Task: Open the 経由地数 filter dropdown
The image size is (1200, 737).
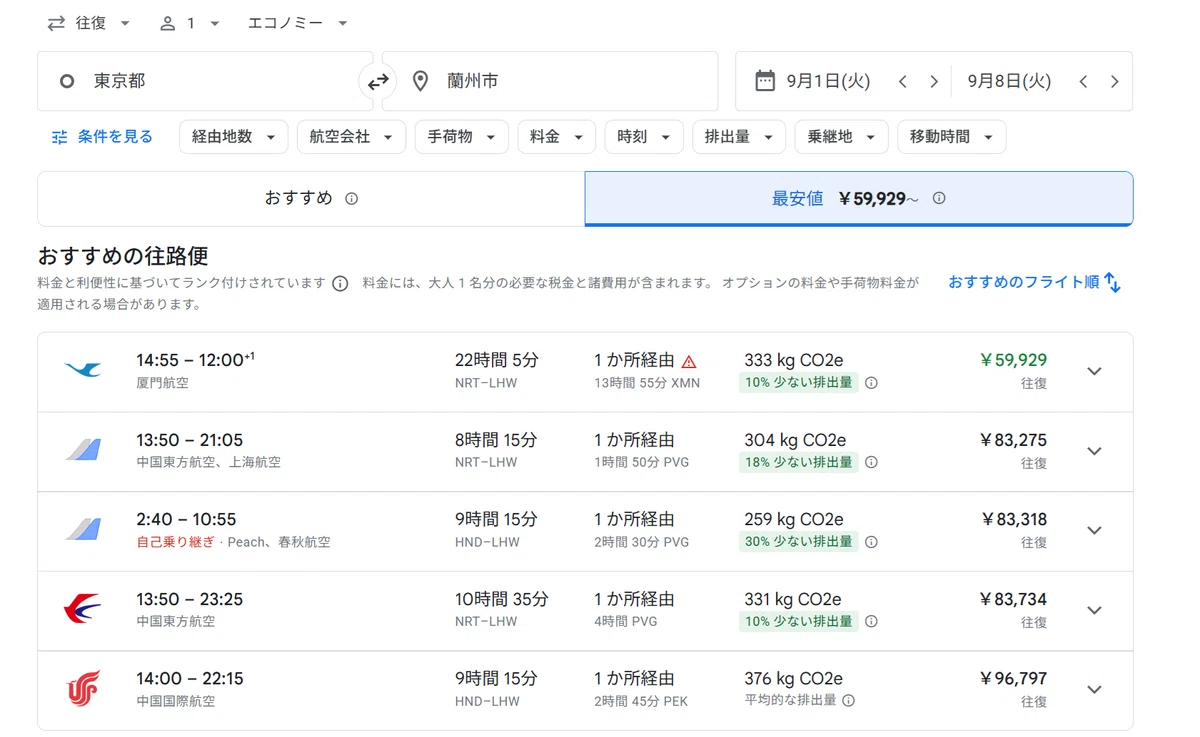Action: coord(234,137)
